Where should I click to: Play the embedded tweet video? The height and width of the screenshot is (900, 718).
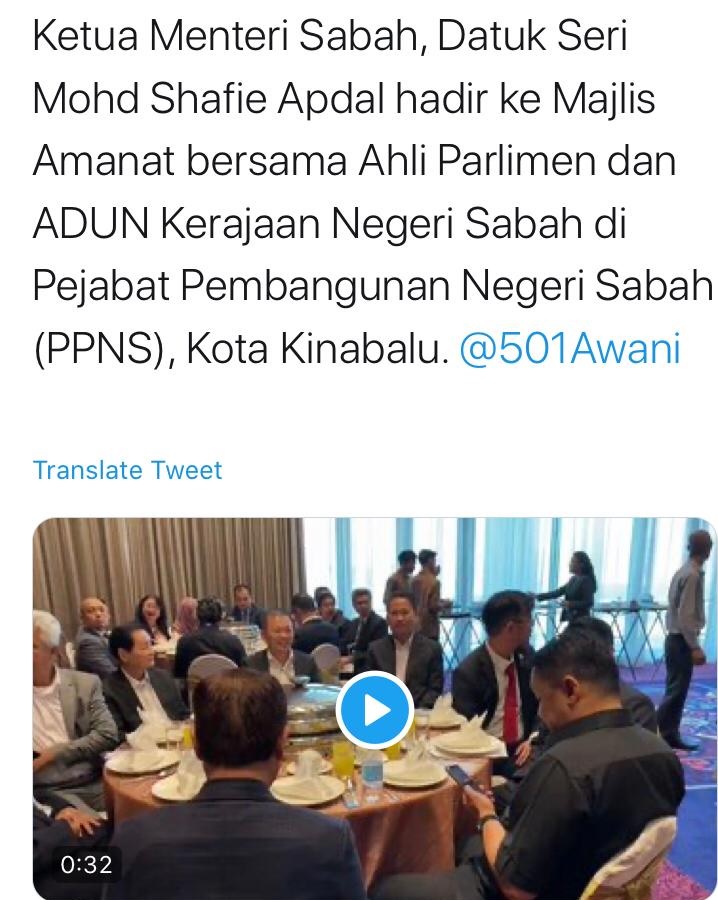click(375, 710)
